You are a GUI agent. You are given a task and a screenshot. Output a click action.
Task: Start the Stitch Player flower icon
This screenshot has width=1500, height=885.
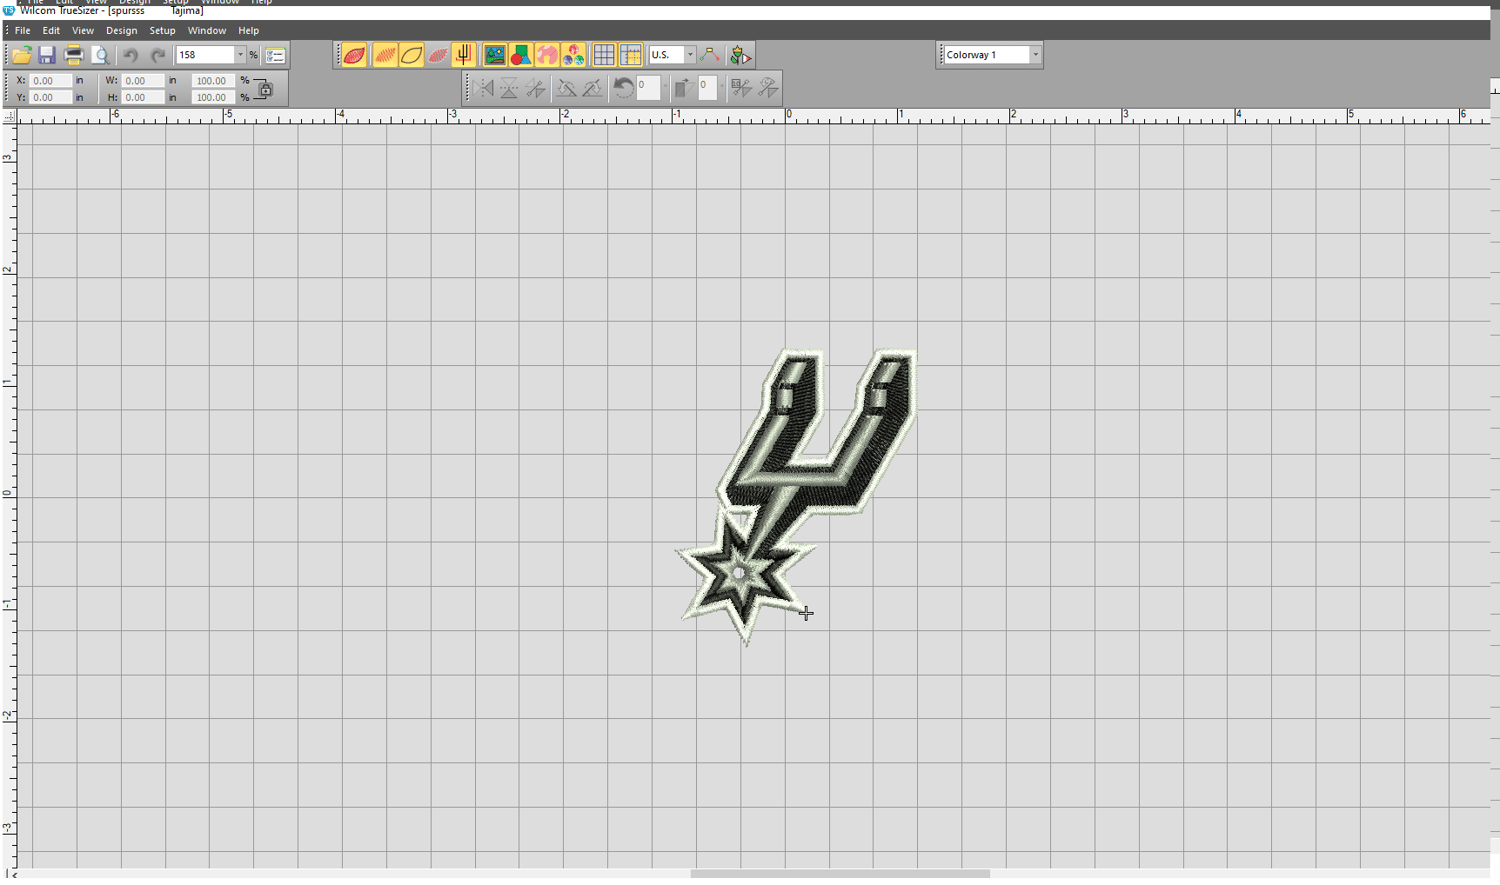741,55
